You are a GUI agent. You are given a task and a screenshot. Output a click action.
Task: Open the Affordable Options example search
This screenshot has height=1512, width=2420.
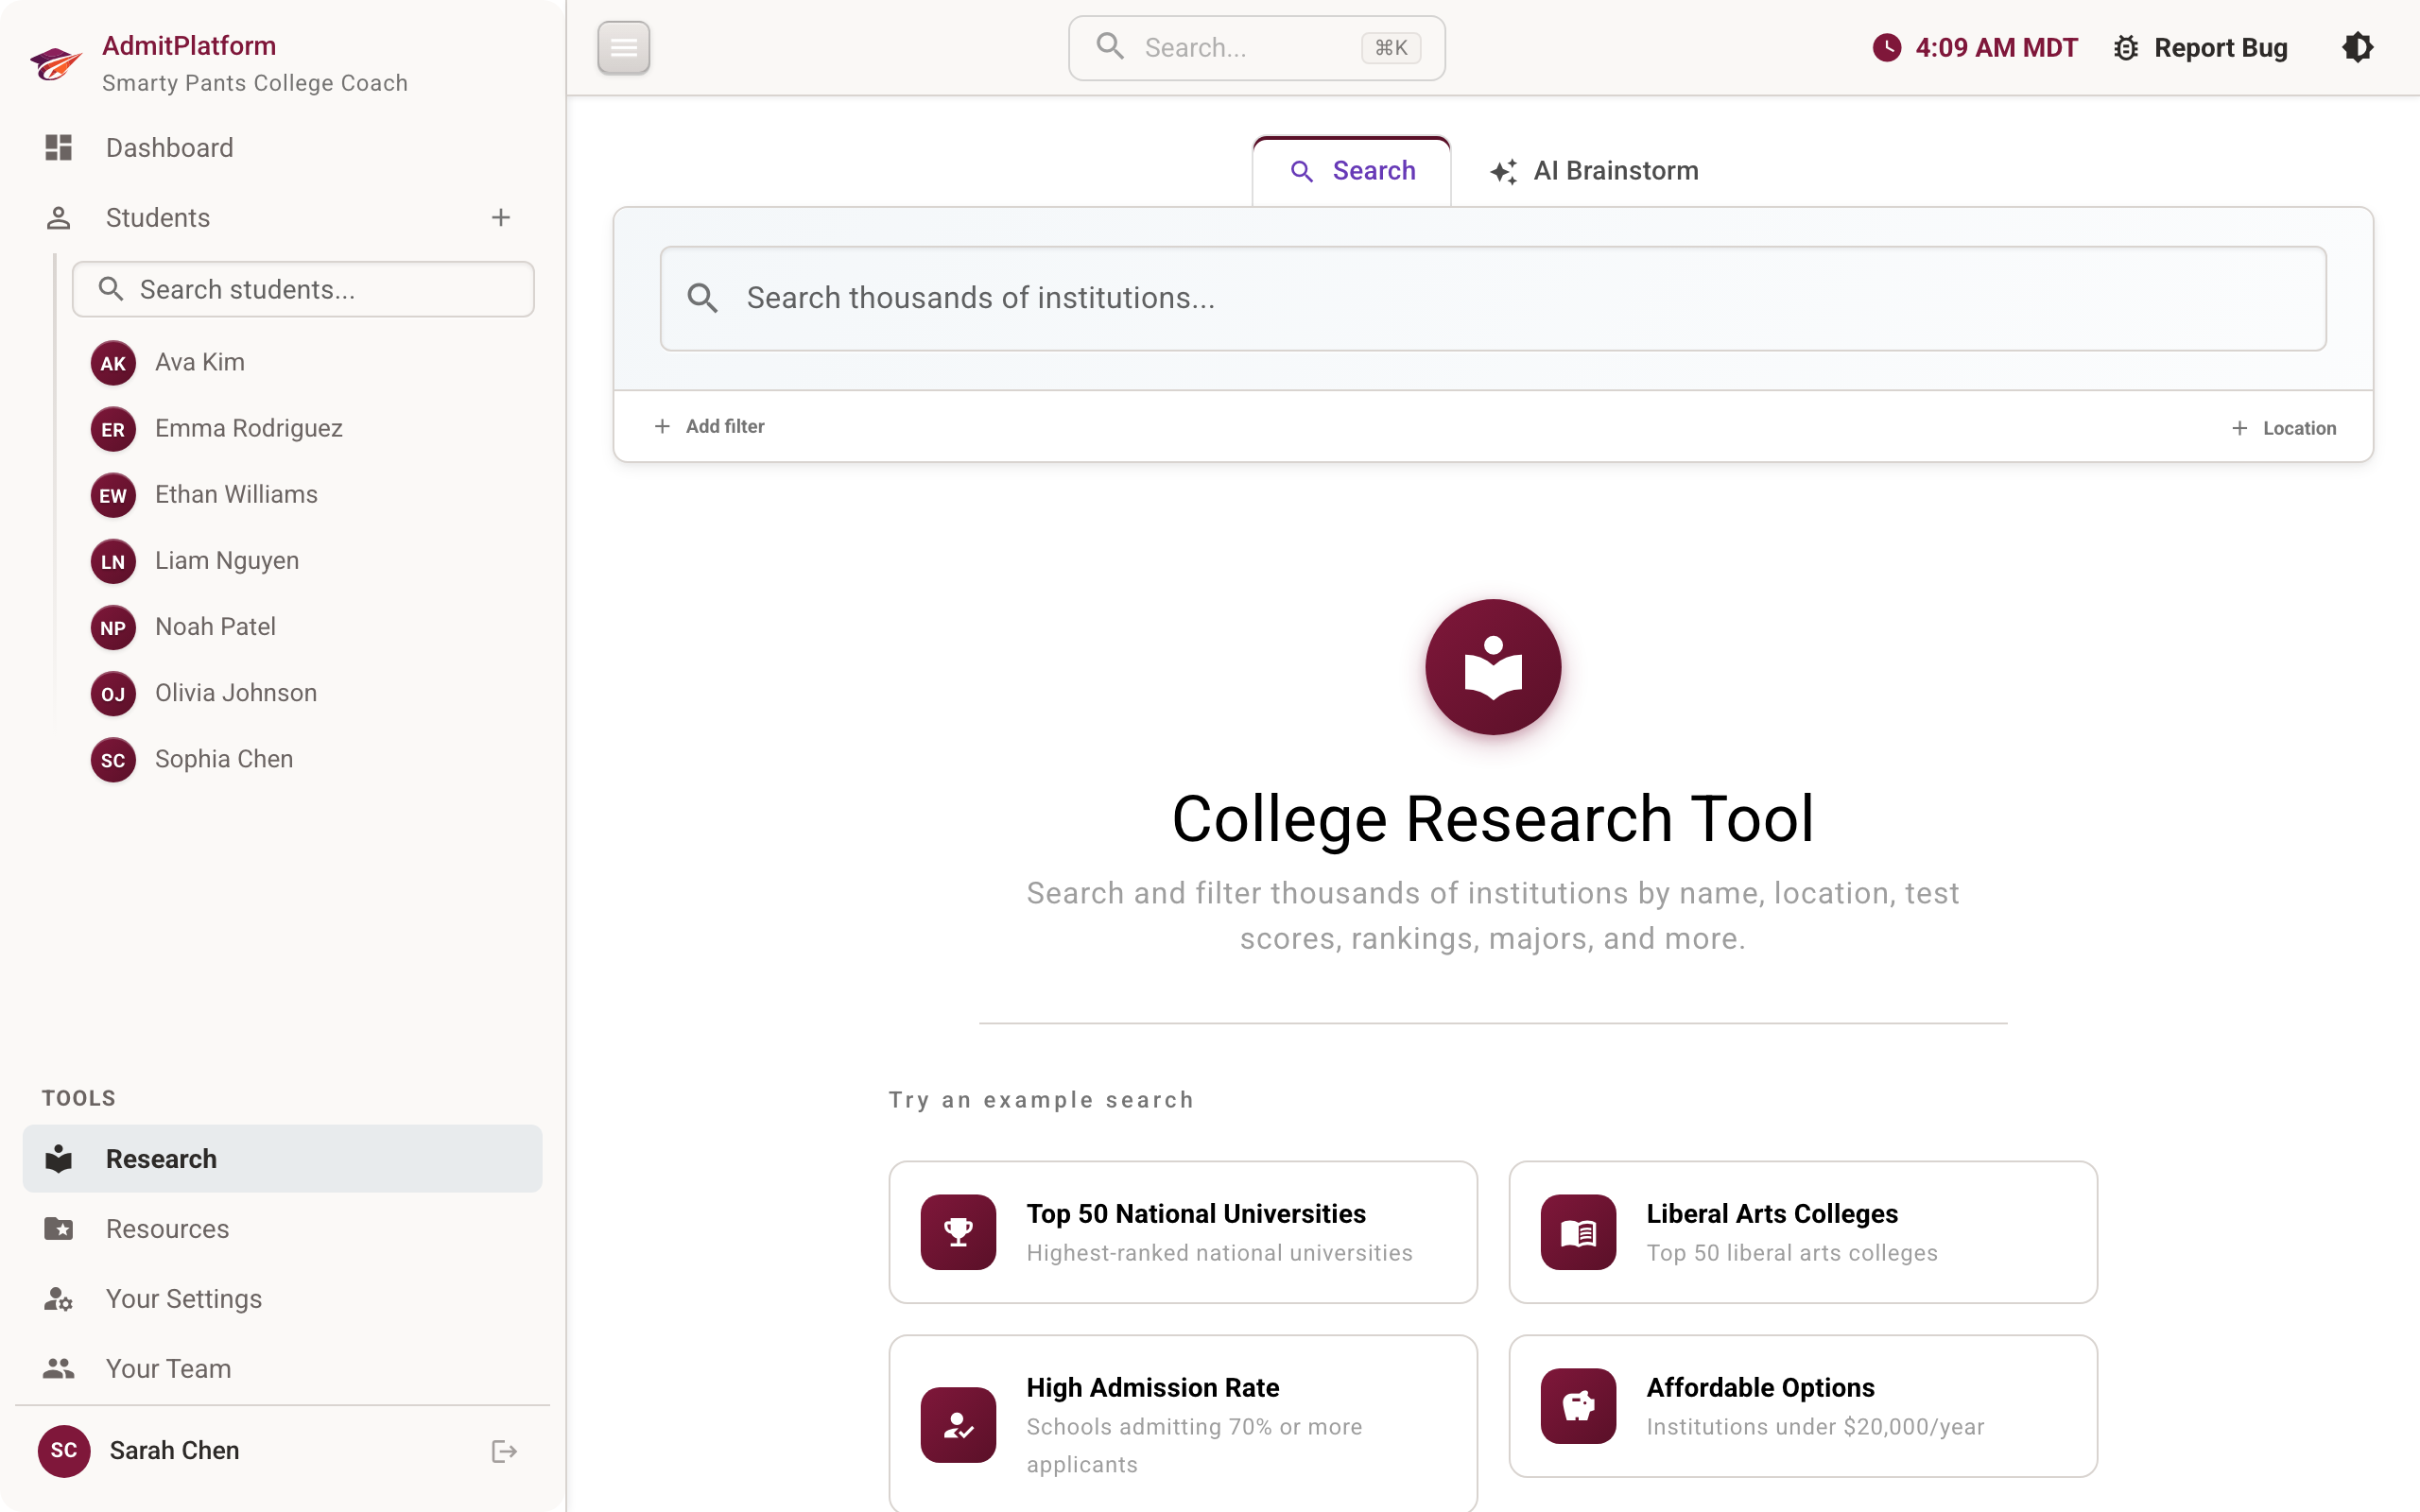[x=1802, y=1405]
